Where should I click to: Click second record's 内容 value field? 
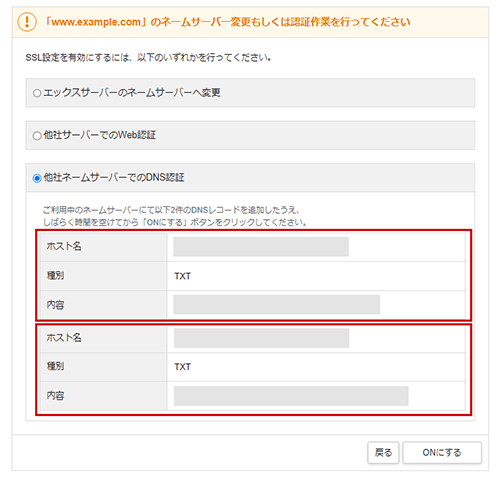[291, 396]
